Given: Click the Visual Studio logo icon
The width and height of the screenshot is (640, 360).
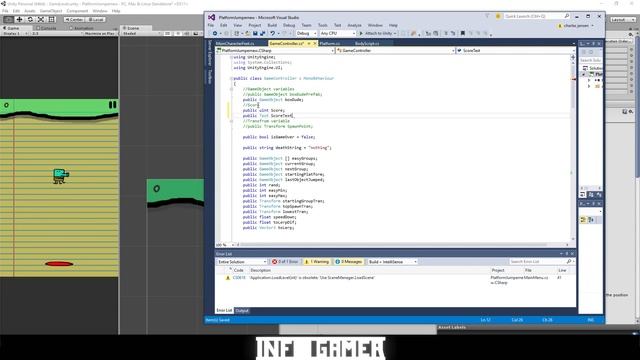Looking at the screenshot, I should 211,17.
